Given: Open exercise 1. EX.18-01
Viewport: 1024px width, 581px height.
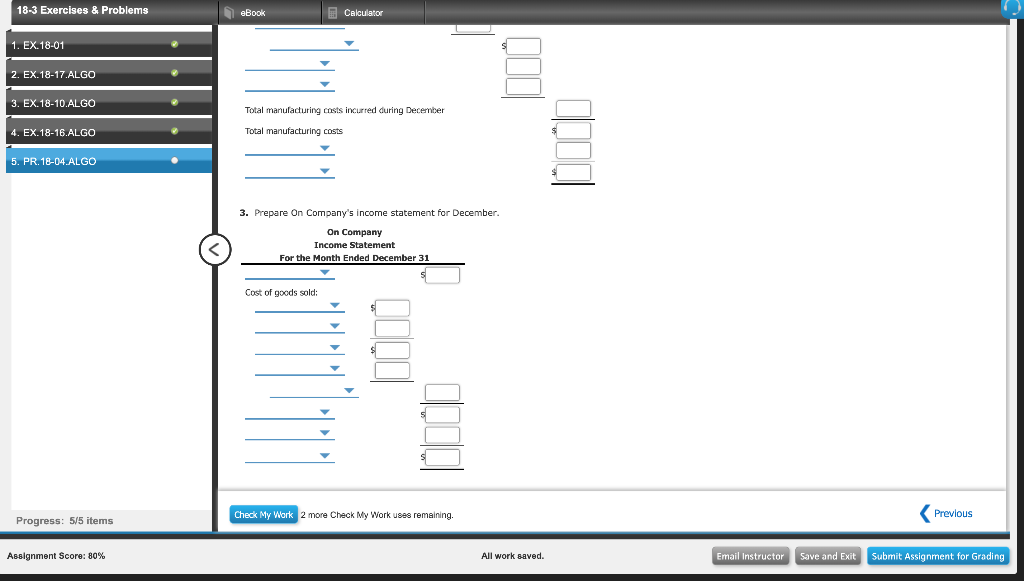Looking at the screenshot, I should tap(109, 45).
